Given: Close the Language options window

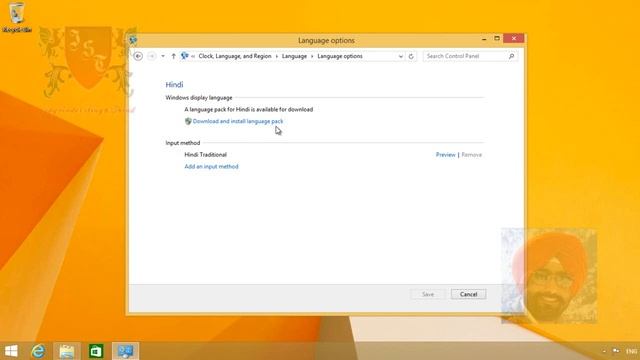Looking at the screenshot, I should (x=514, y=38).
